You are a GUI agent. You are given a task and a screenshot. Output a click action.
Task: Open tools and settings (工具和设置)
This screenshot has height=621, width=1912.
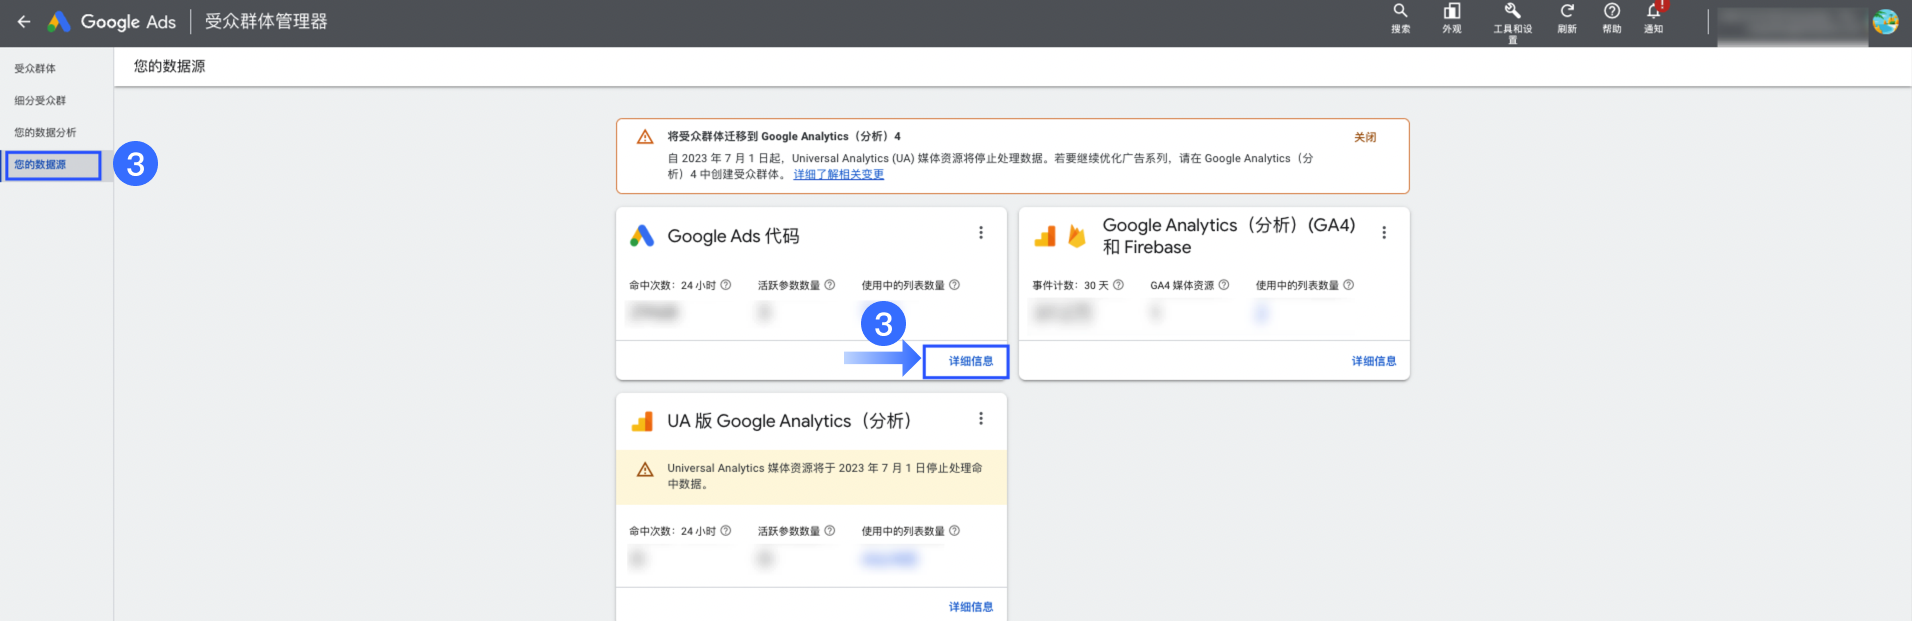click(1512, 22)
